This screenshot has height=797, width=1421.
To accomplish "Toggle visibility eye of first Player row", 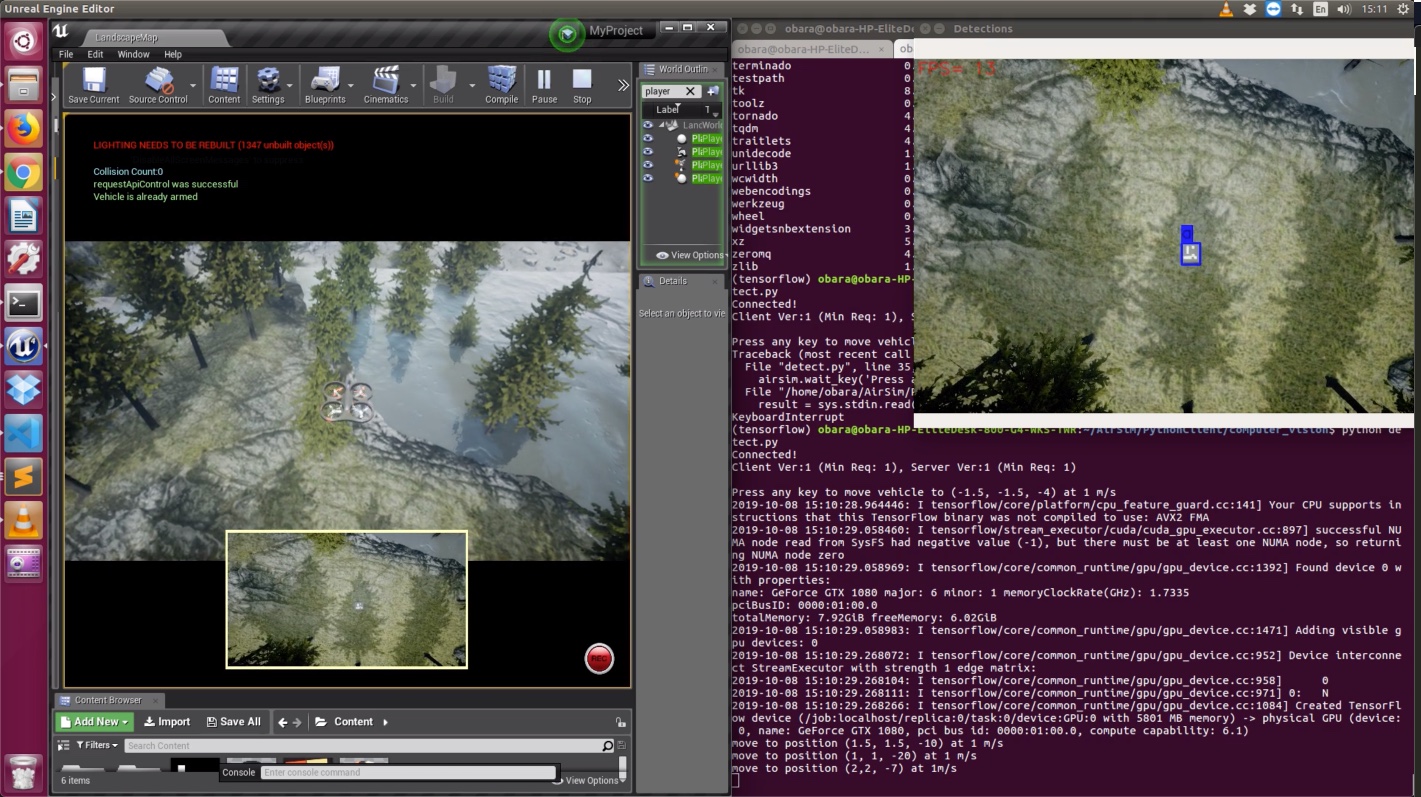I will (x=648, y=138).
